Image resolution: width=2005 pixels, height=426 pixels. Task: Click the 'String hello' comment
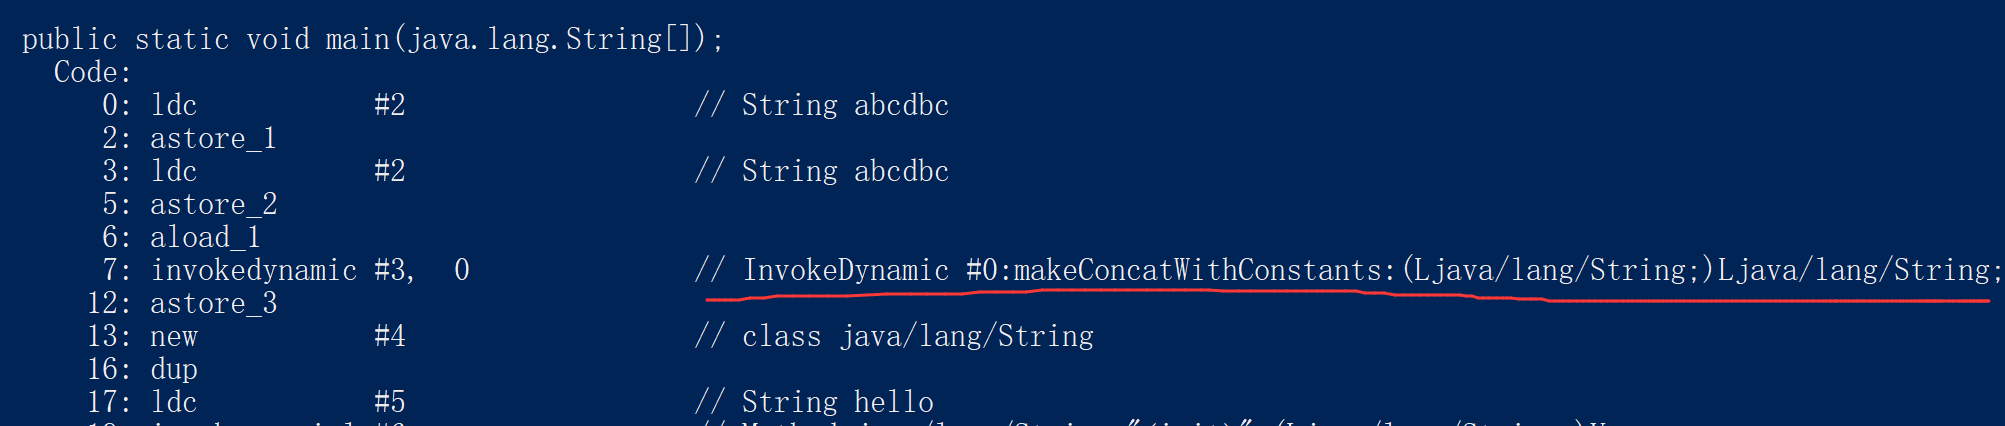837,402
